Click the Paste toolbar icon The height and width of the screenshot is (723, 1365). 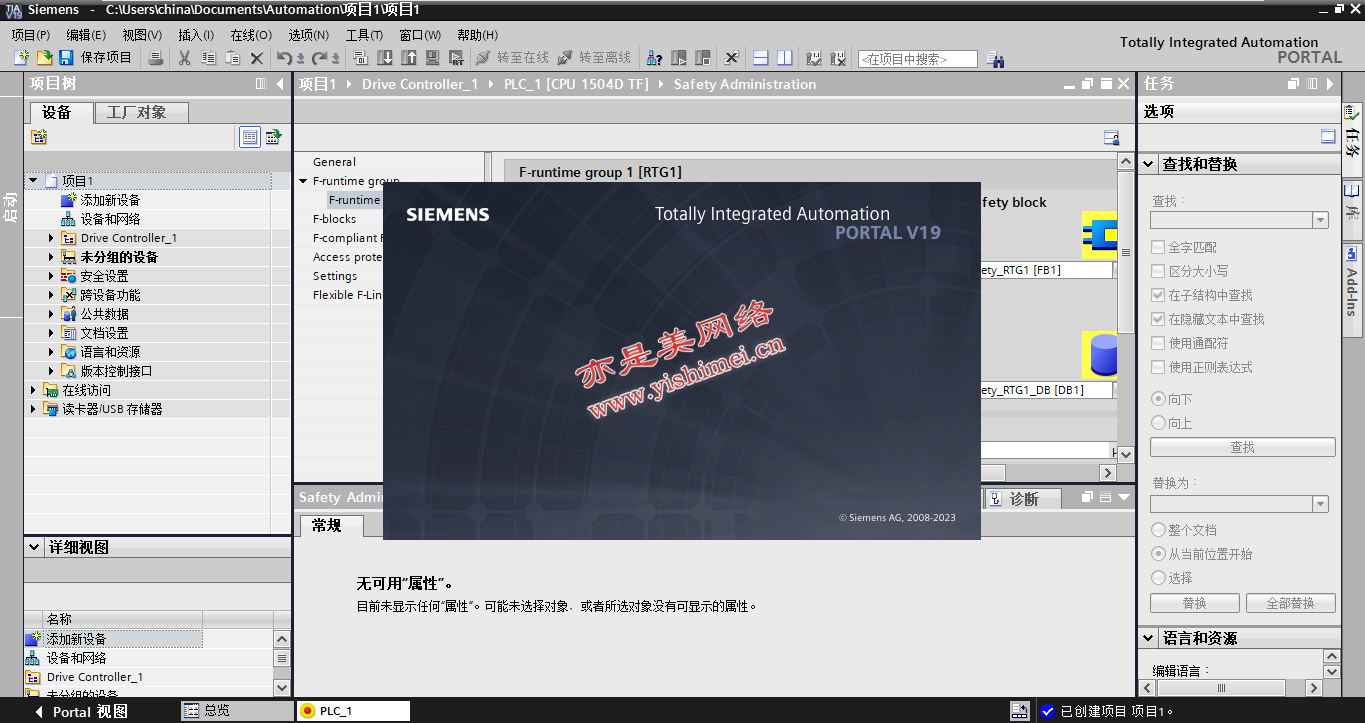coord(232,58)
